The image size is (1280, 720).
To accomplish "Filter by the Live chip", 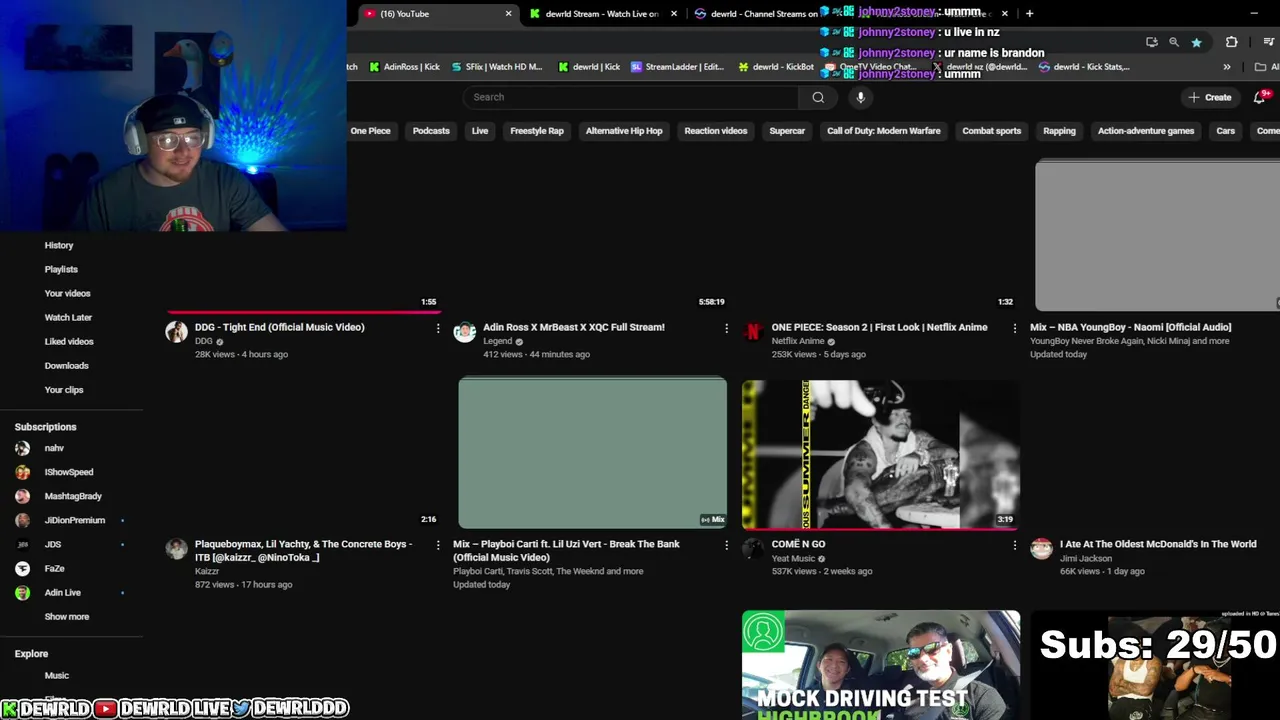I will [x=480, y=131].
